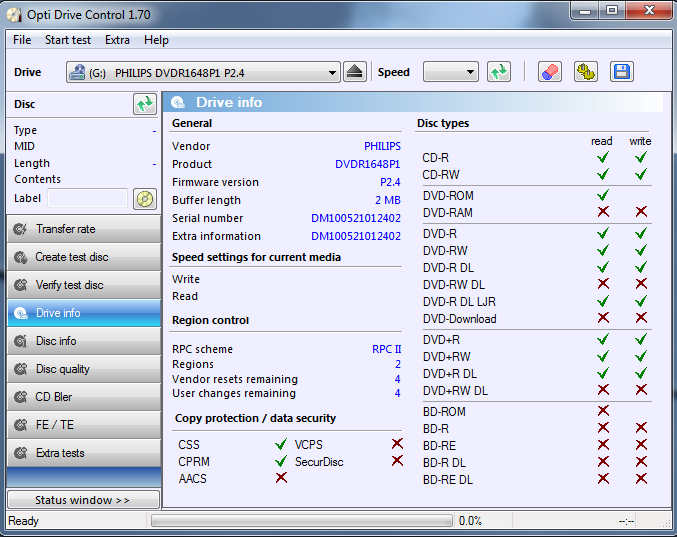The width and height of the screenshot is (677, 537).
Task: Click the Disc info sidebar icon
Action: pos(20,341)
